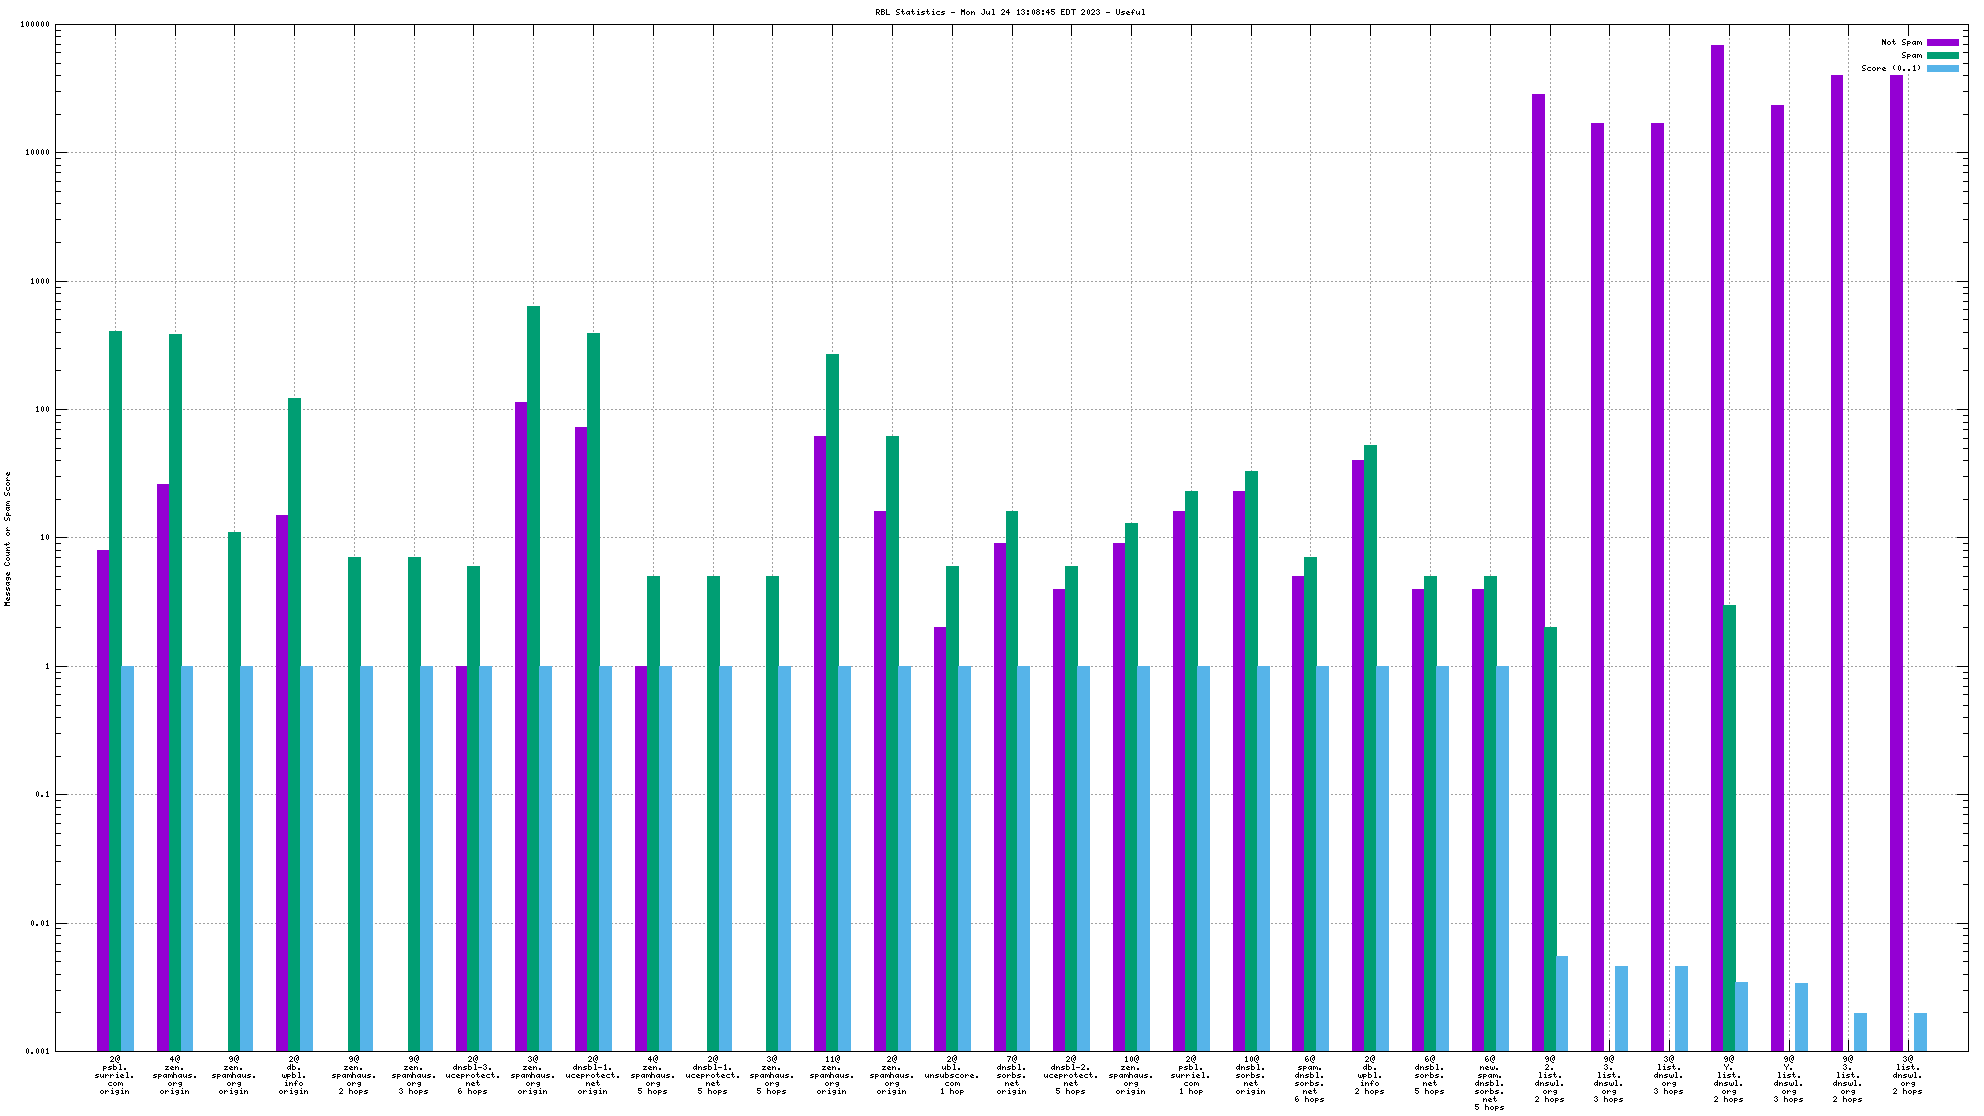Click the Not Spam legend text
The height and width of the screenshot is (1116, 1984).
click(x=1901, y=42)
